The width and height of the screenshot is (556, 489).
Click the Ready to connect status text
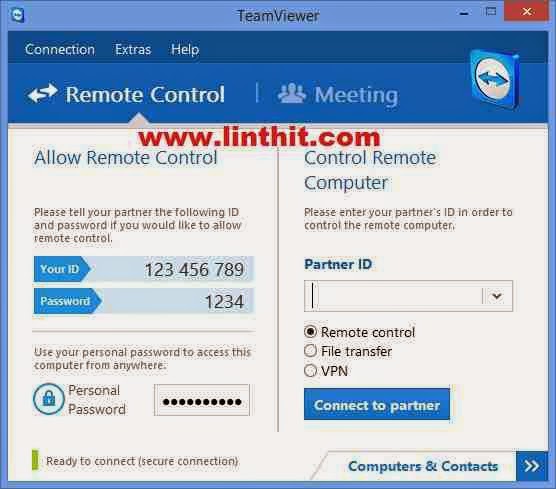tap(142, 461)
